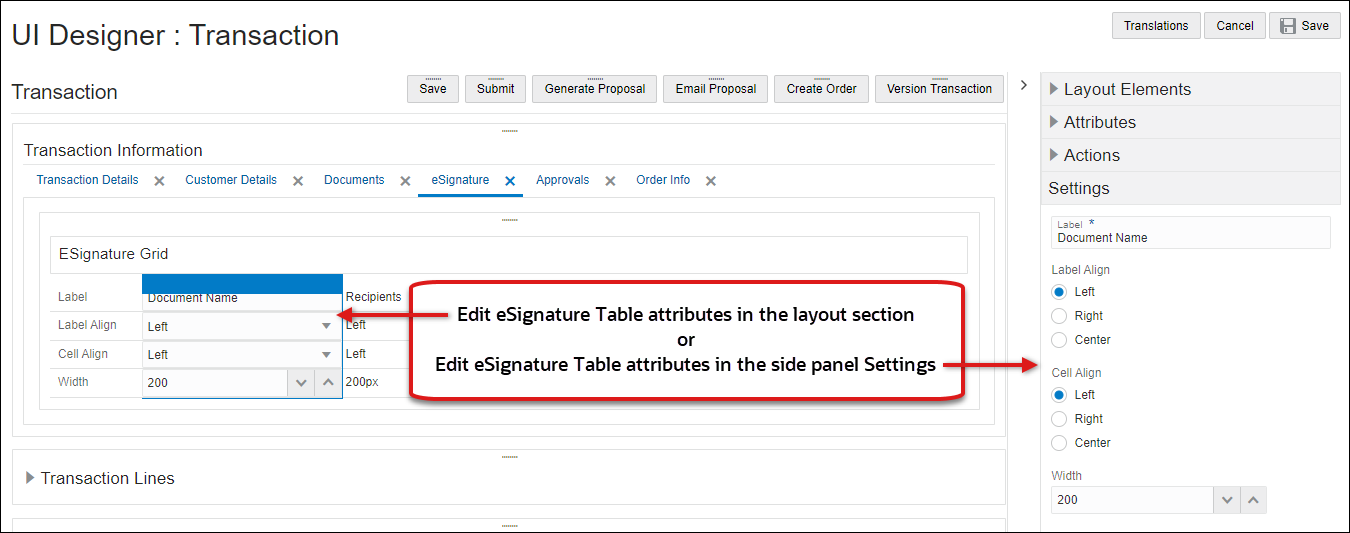Switch to the Customer Details tab
This screenshot has height=533, width=1350.
(231, 180)
